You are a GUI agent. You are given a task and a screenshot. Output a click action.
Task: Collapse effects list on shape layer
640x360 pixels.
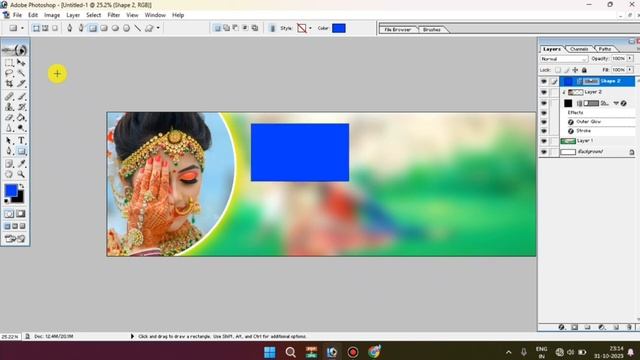[616, 104]
